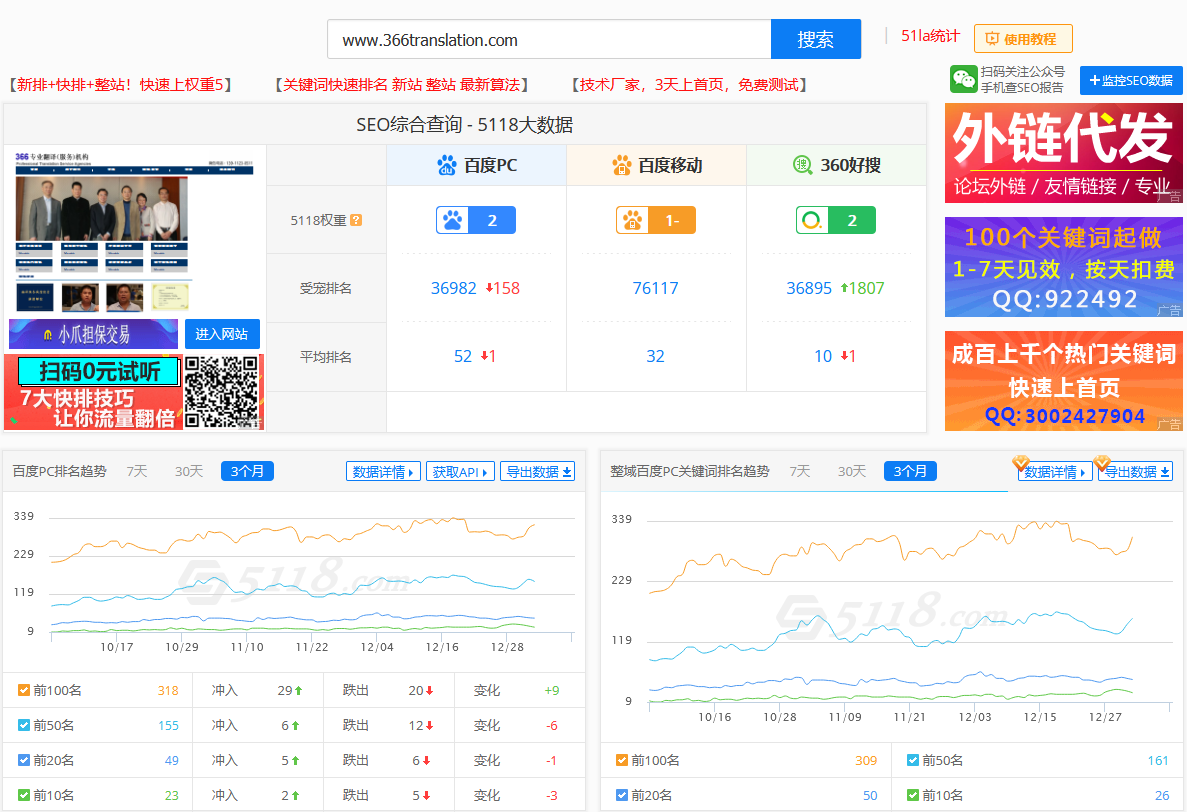The height and width of the screenshot is (812, 1187).
Task: Open 数据详情 in whole-domain trend panel
Action: [x=1055, y=471]
